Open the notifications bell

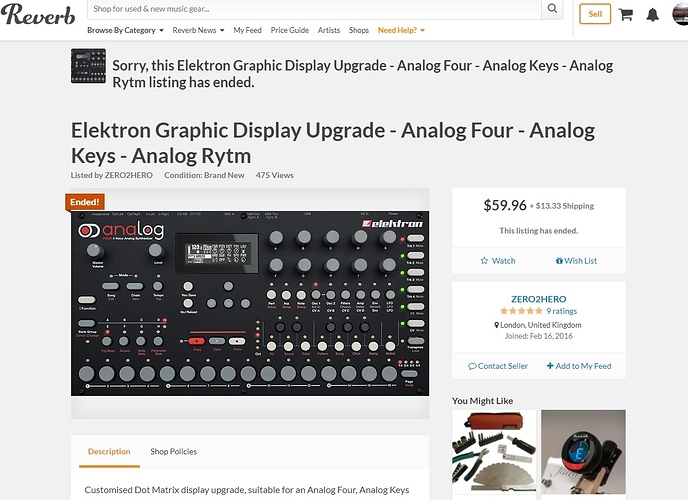coord(653,14)
